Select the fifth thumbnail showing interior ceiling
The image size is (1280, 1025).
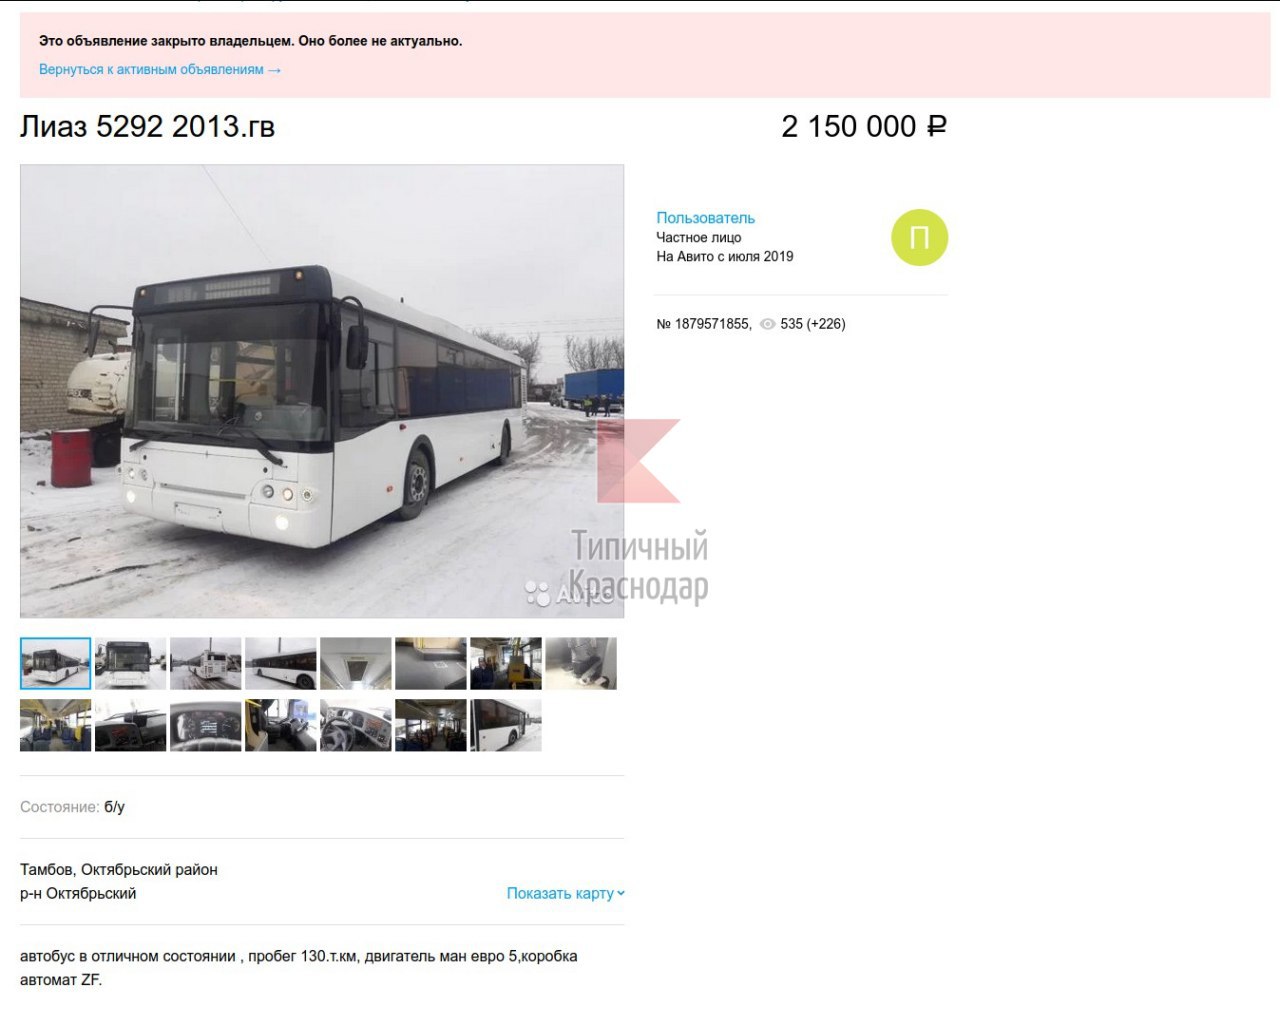click(356, 663)
